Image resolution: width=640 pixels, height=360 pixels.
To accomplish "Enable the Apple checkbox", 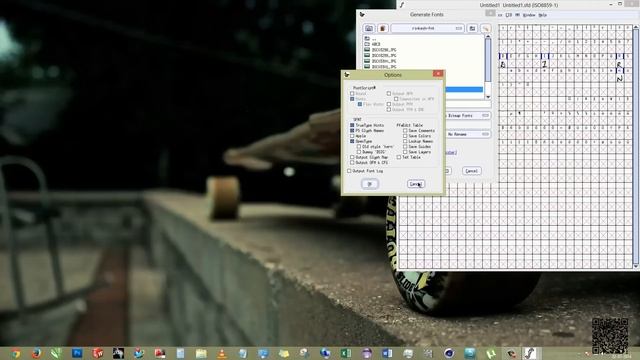I will pyautogui.click(x=352, y=136).
